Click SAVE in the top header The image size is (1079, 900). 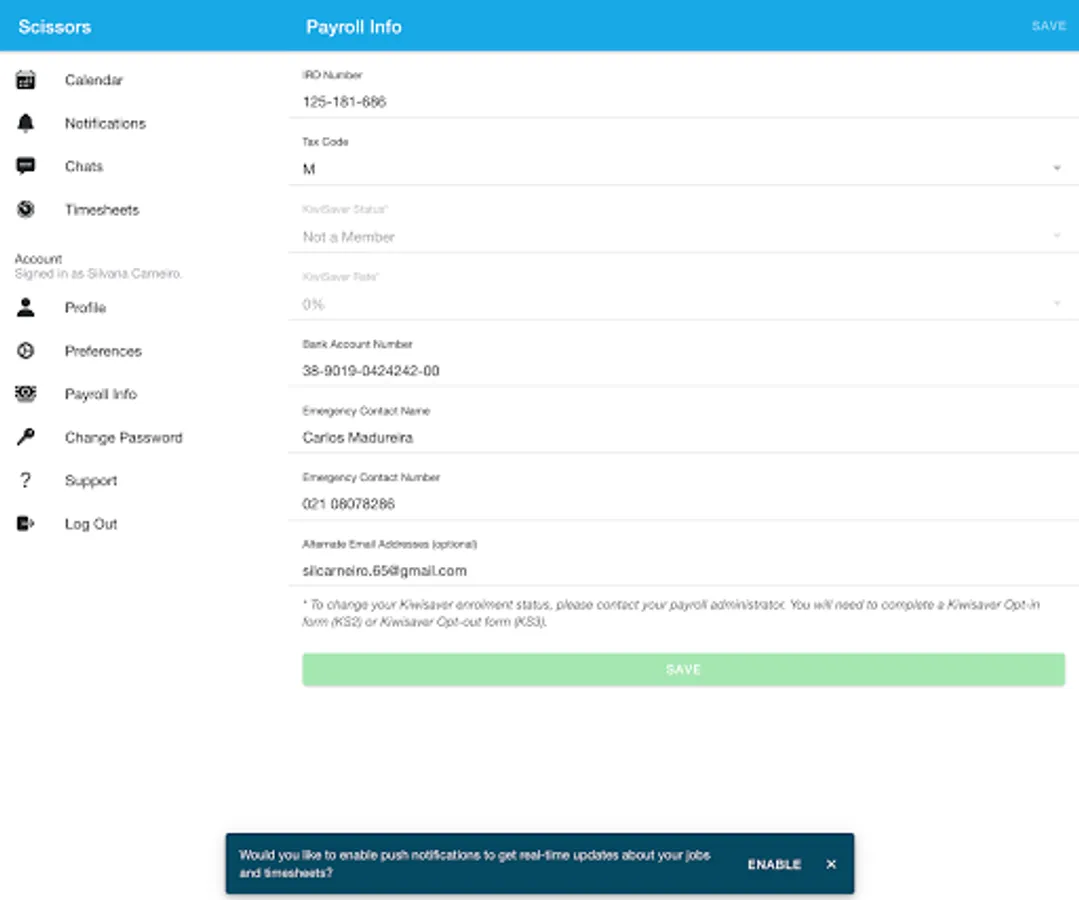[x=1049, y=26]
